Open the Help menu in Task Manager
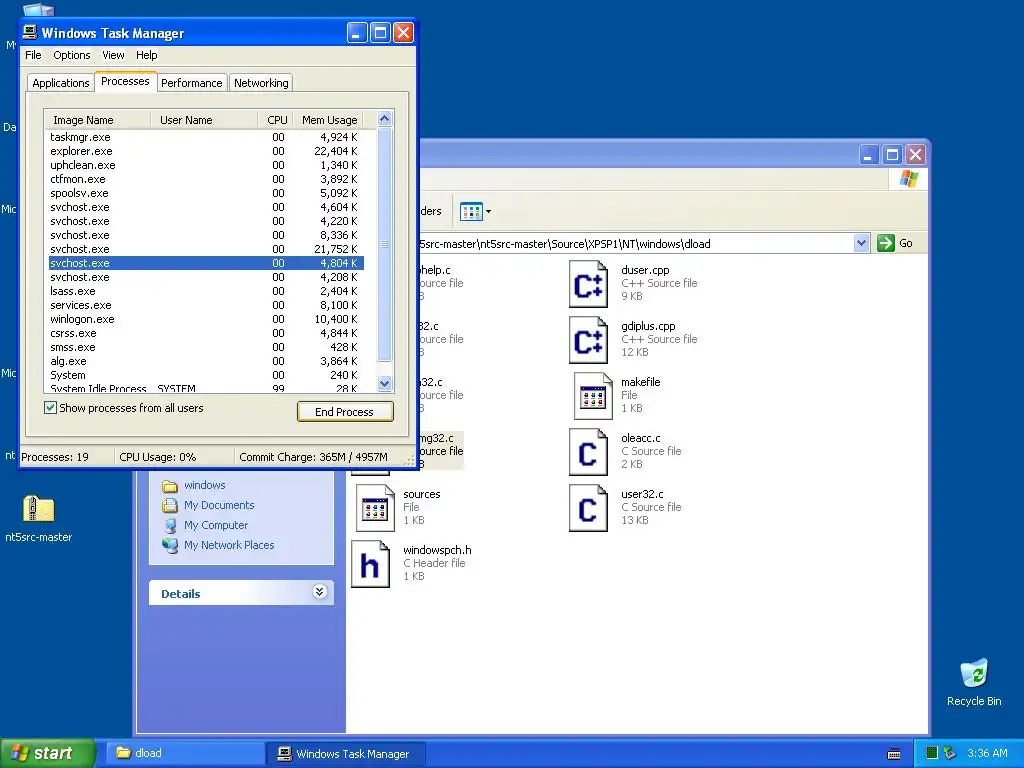Image resolution: width=1024 pixels, height=768 pixels. click(x=146, y=55)
